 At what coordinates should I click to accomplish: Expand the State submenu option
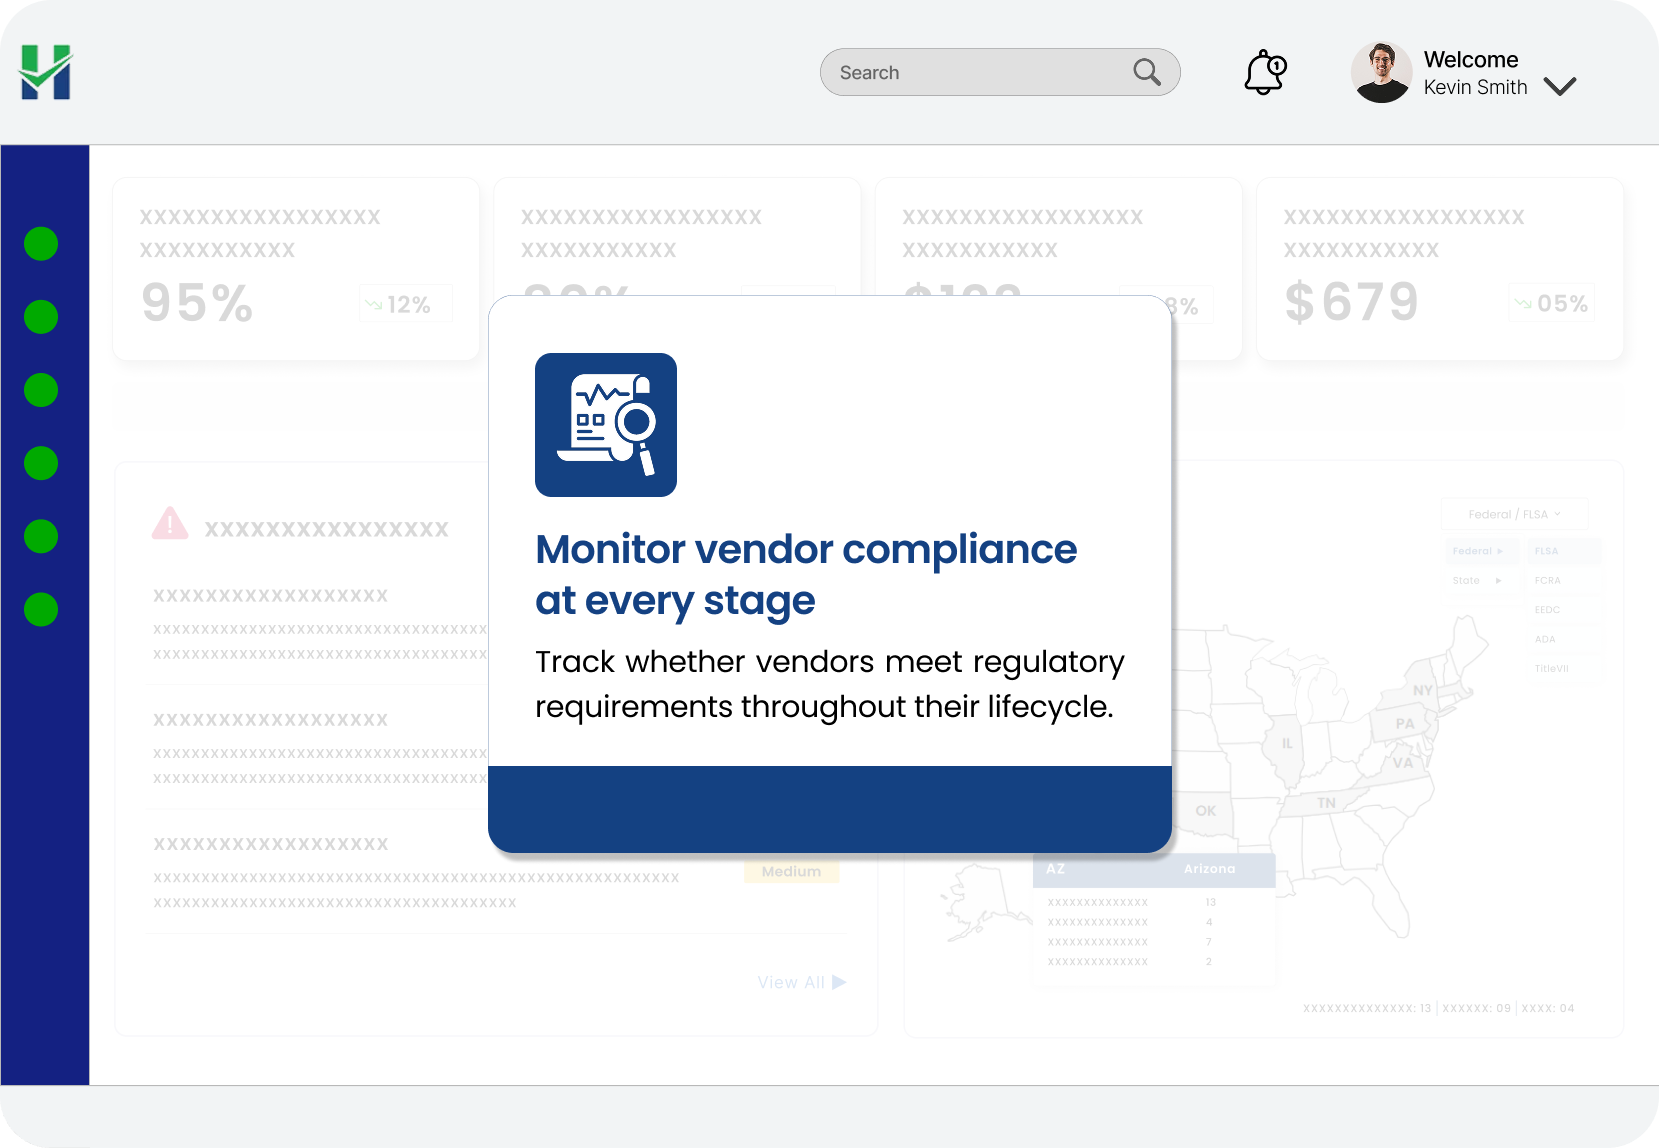click(x=1477, y=581)
